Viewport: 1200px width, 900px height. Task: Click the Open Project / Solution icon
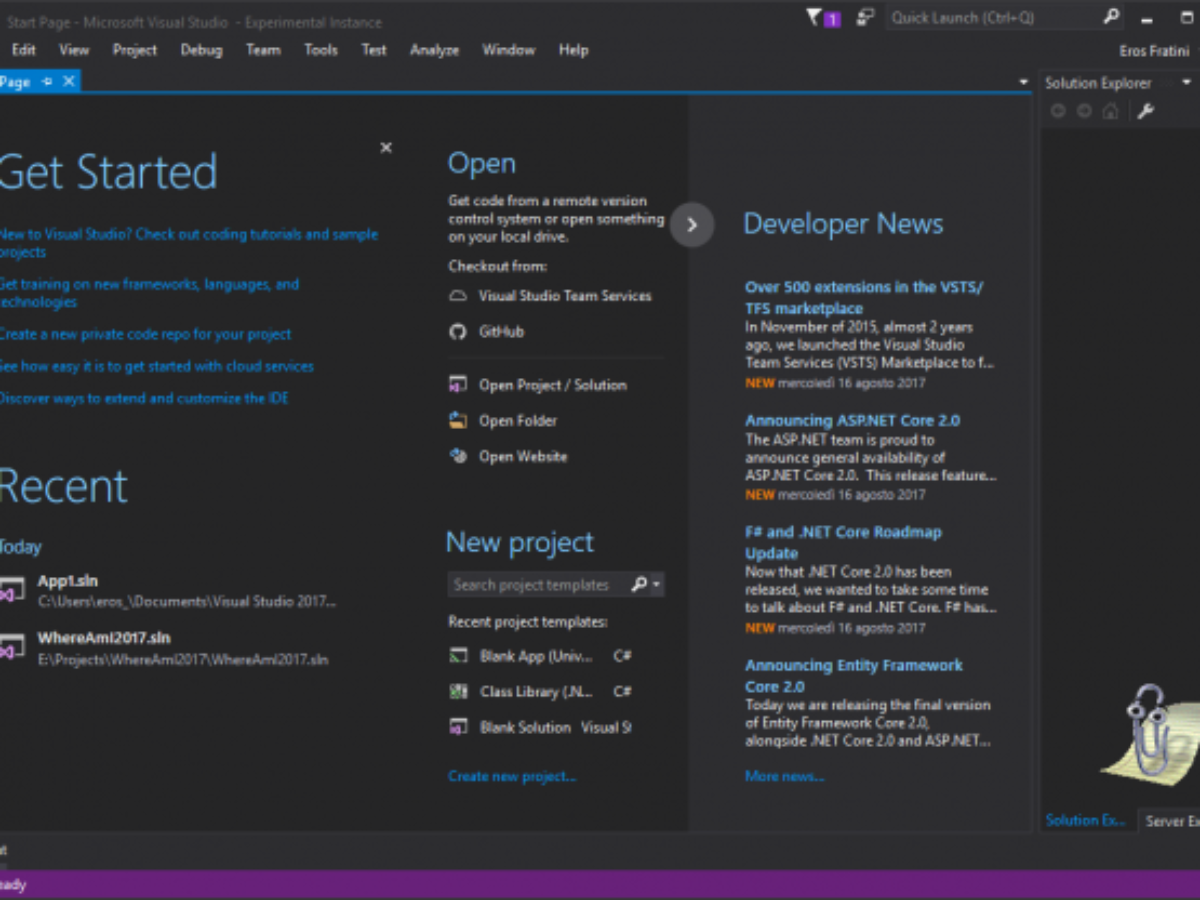458,385
